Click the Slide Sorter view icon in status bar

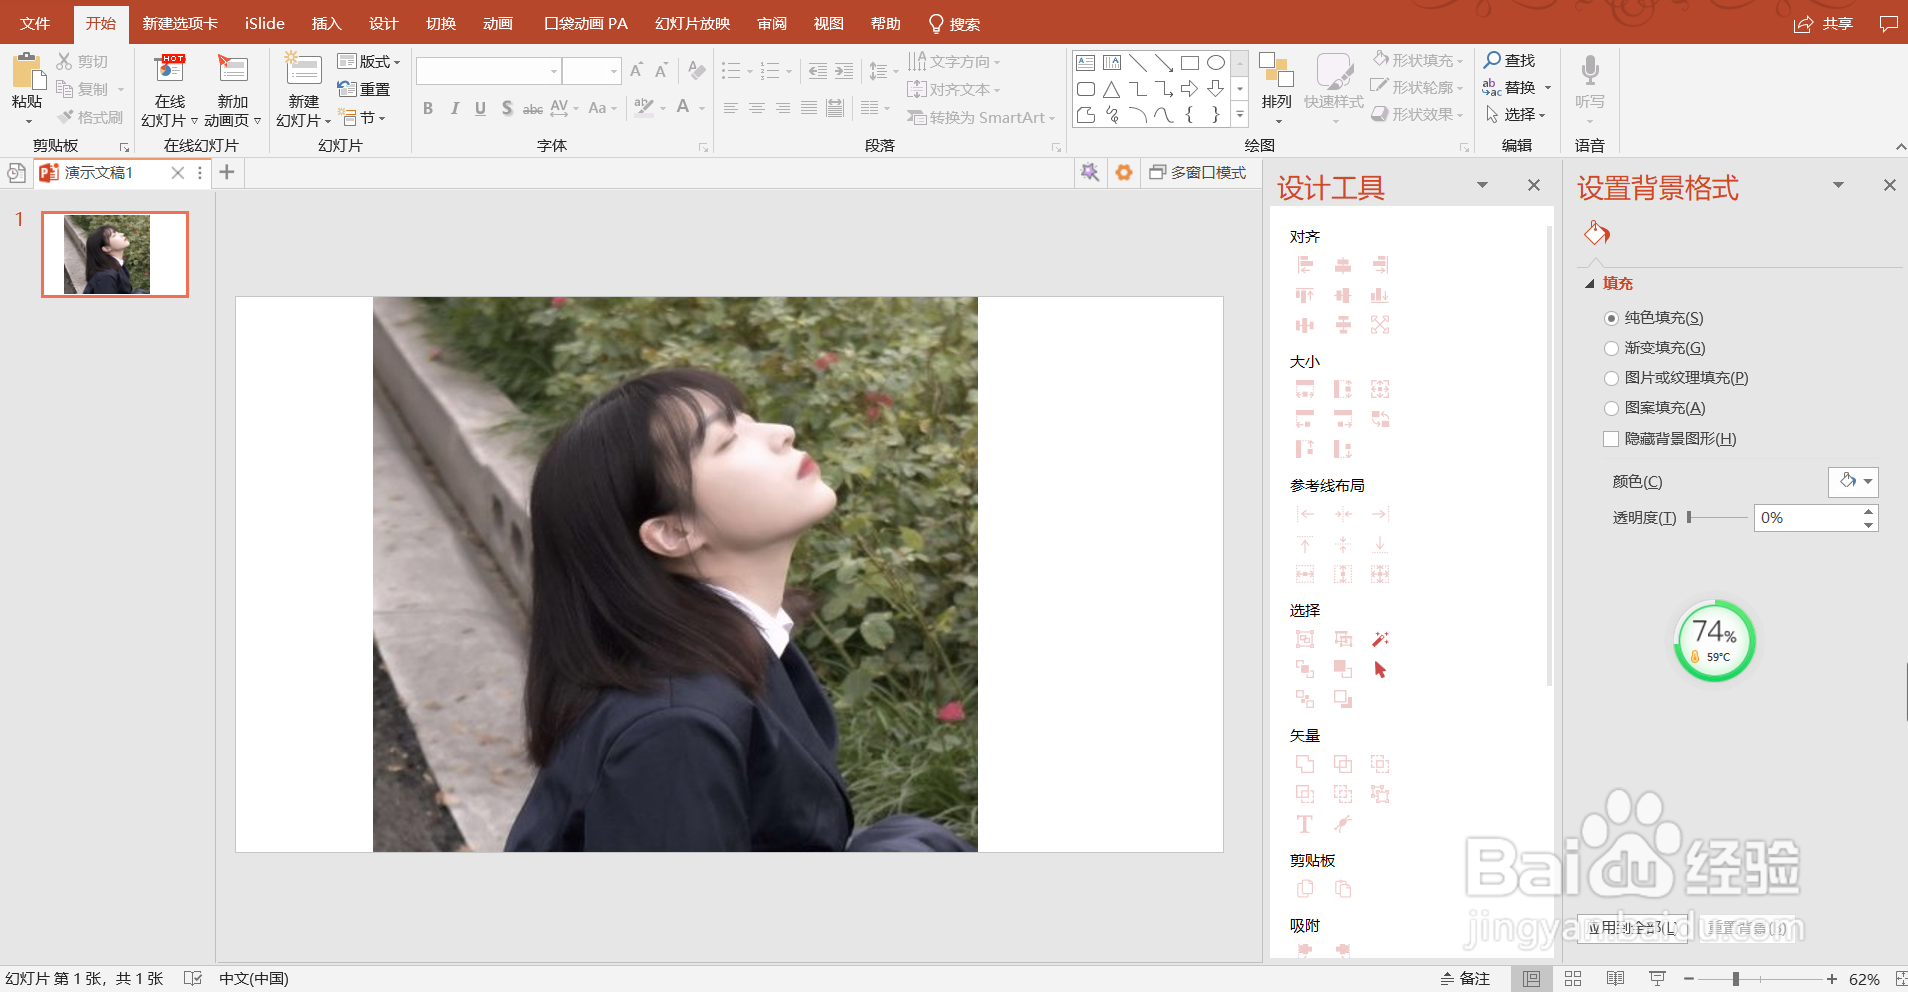(1573, 979)
